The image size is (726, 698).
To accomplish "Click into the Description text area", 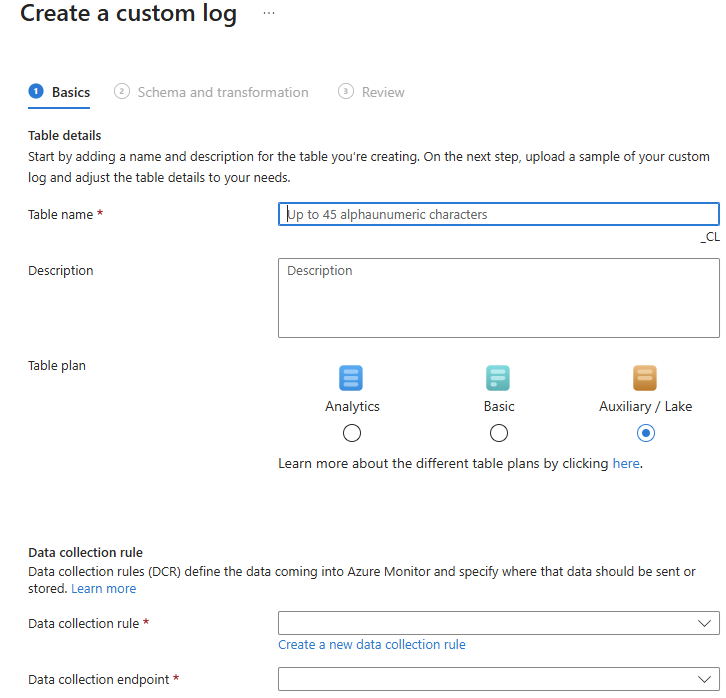I will tap(498, 298).
